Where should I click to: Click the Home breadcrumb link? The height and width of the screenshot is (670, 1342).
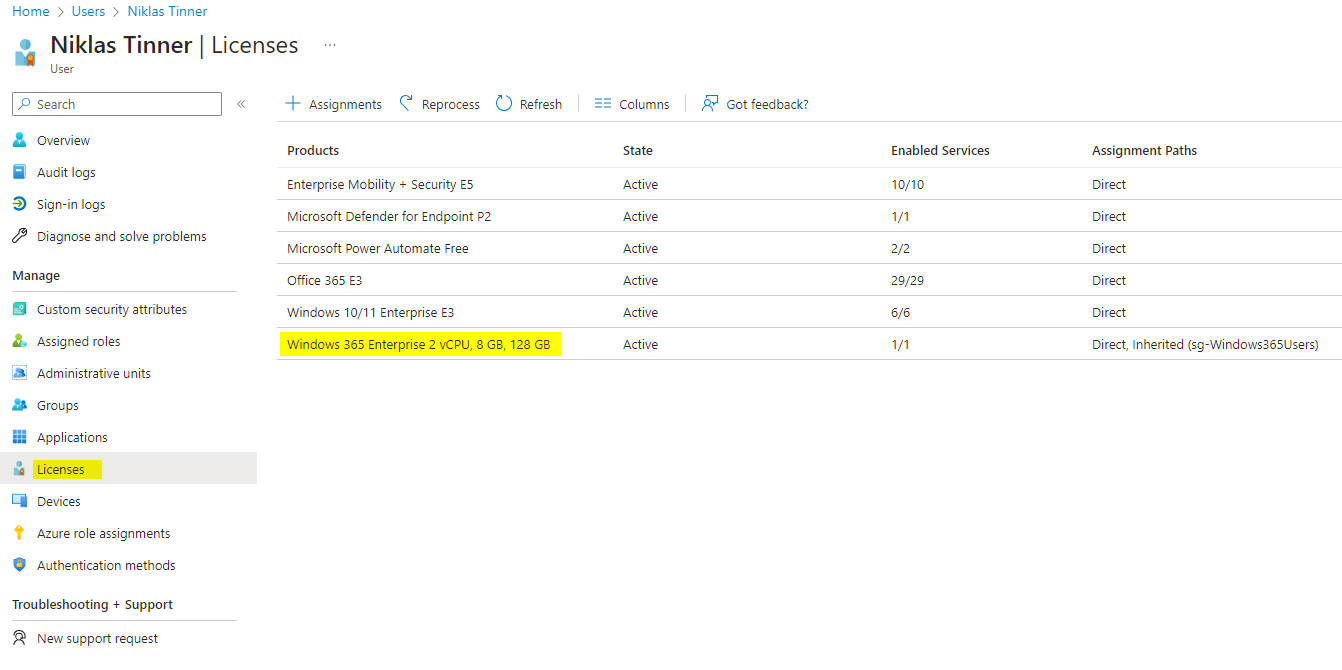pos(30,11)
